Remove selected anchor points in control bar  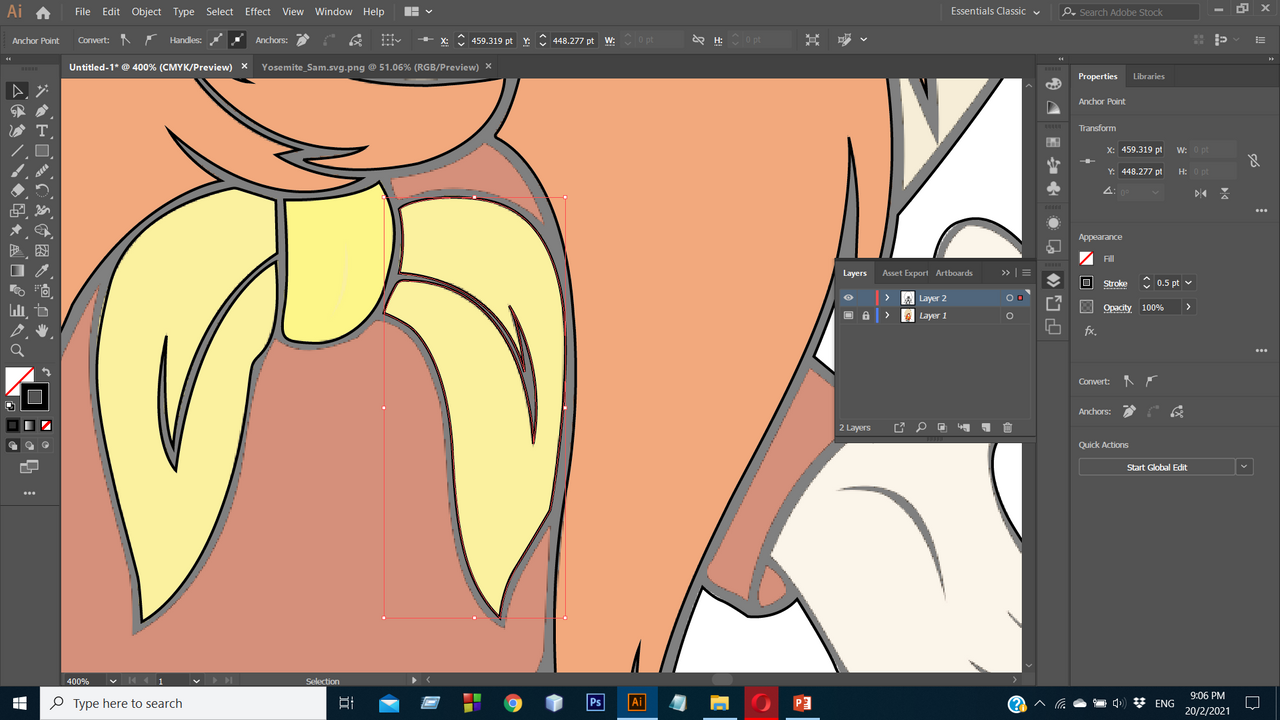301,40
